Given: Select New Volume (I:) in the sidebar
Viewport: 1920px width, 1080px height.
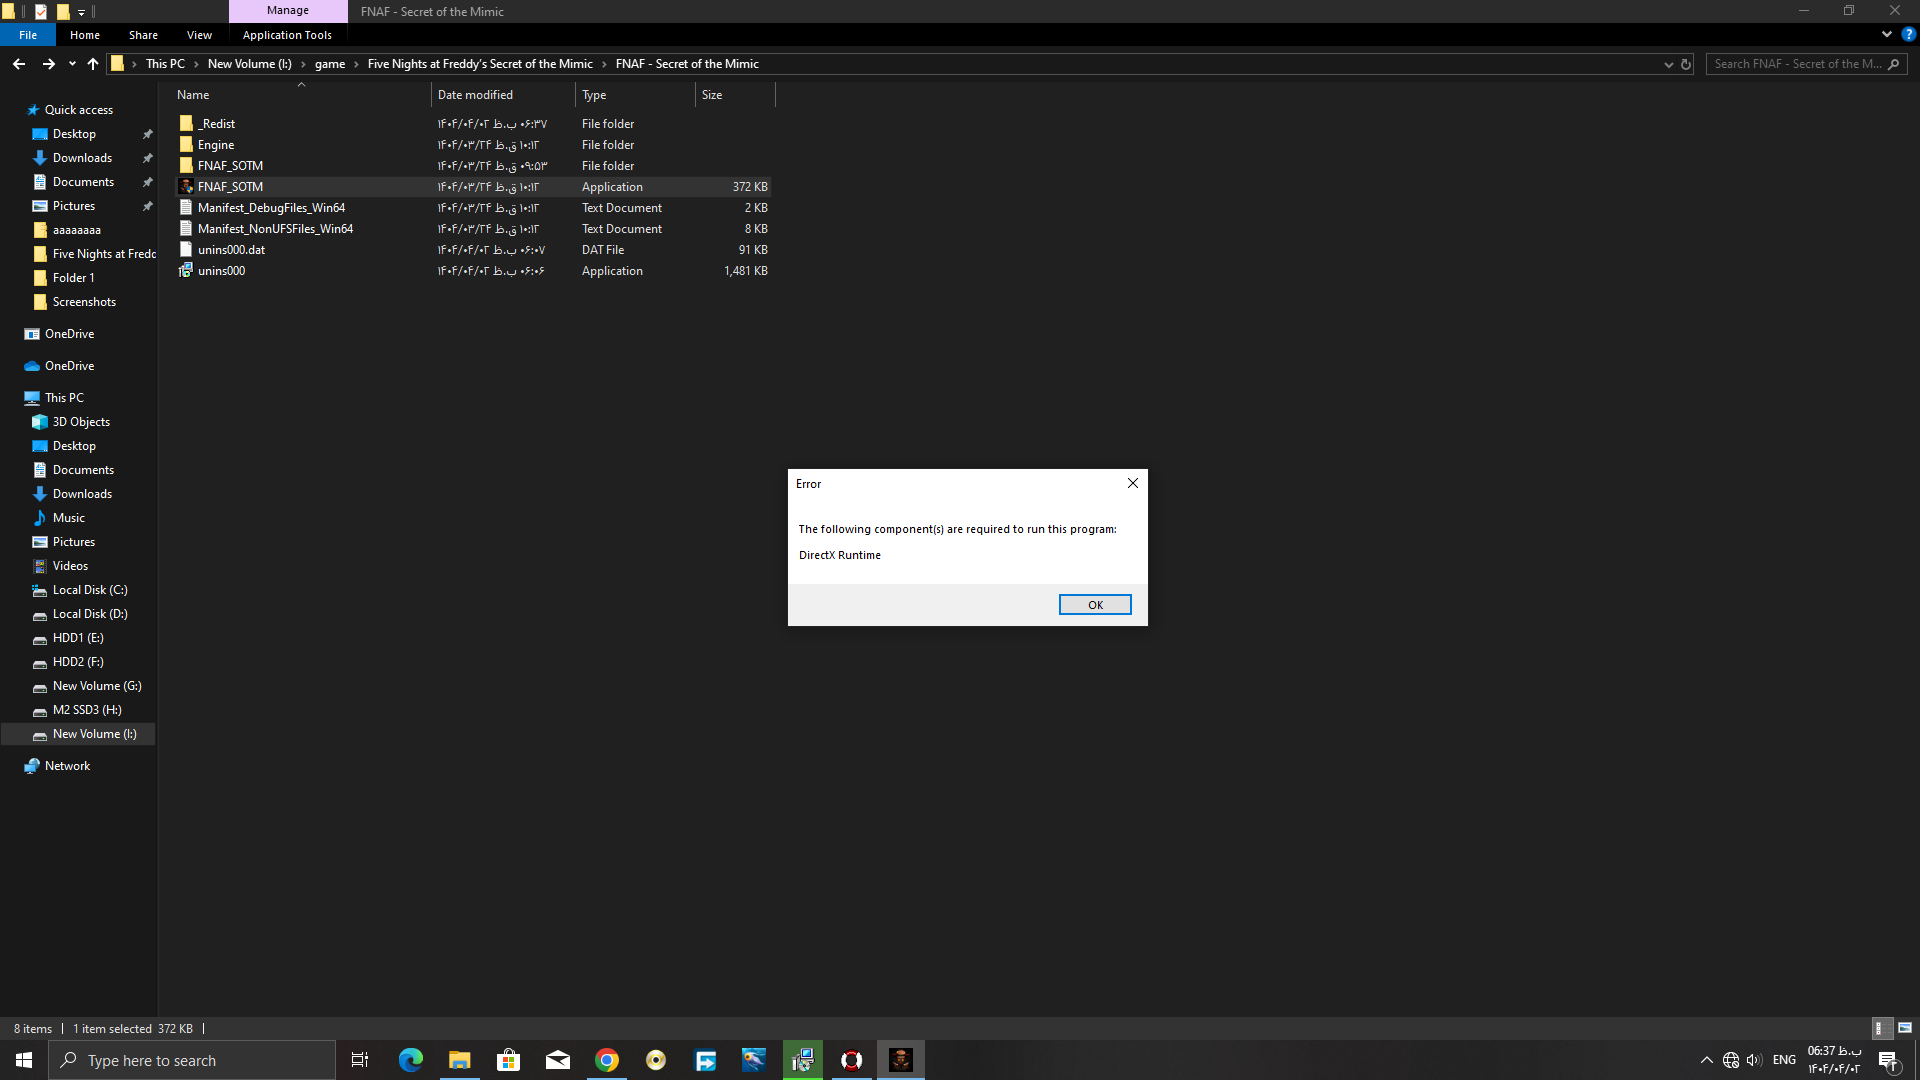Looking at the screenshot, I should 94,734.
